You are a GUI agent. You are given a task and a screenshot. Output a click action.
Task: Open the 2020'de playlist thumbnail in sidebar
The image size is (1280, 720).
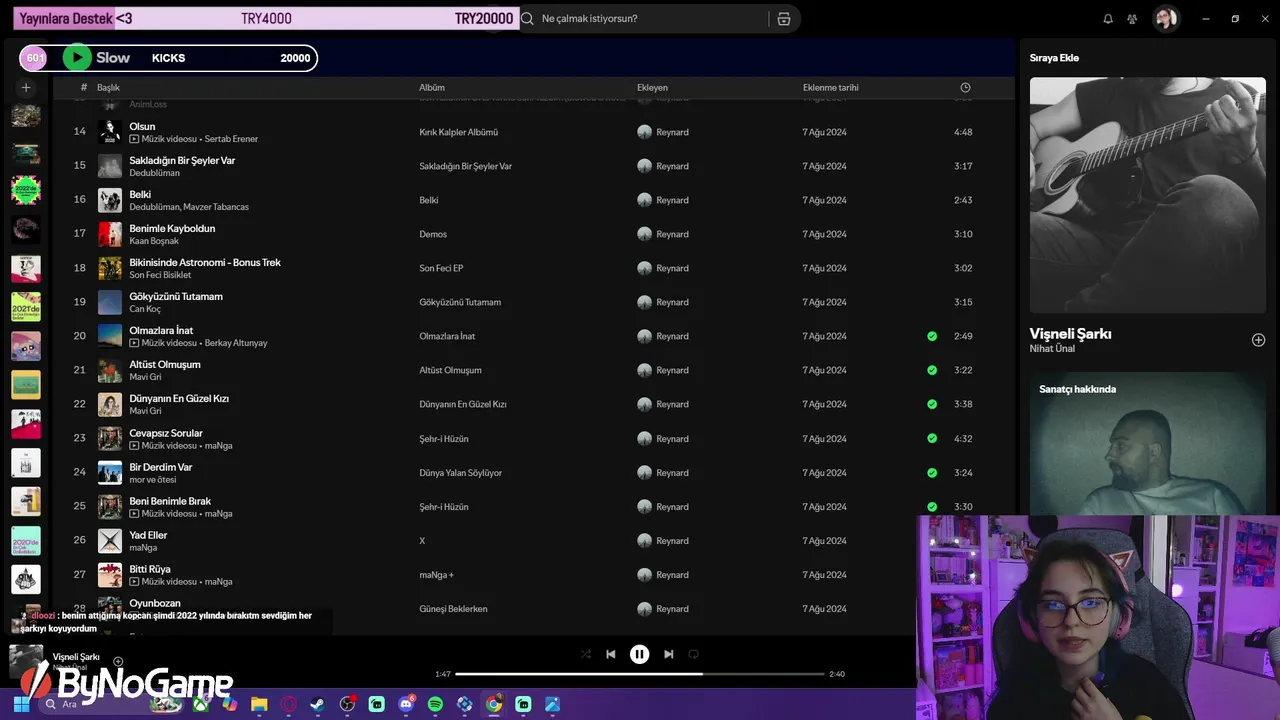tap(26, 541)
